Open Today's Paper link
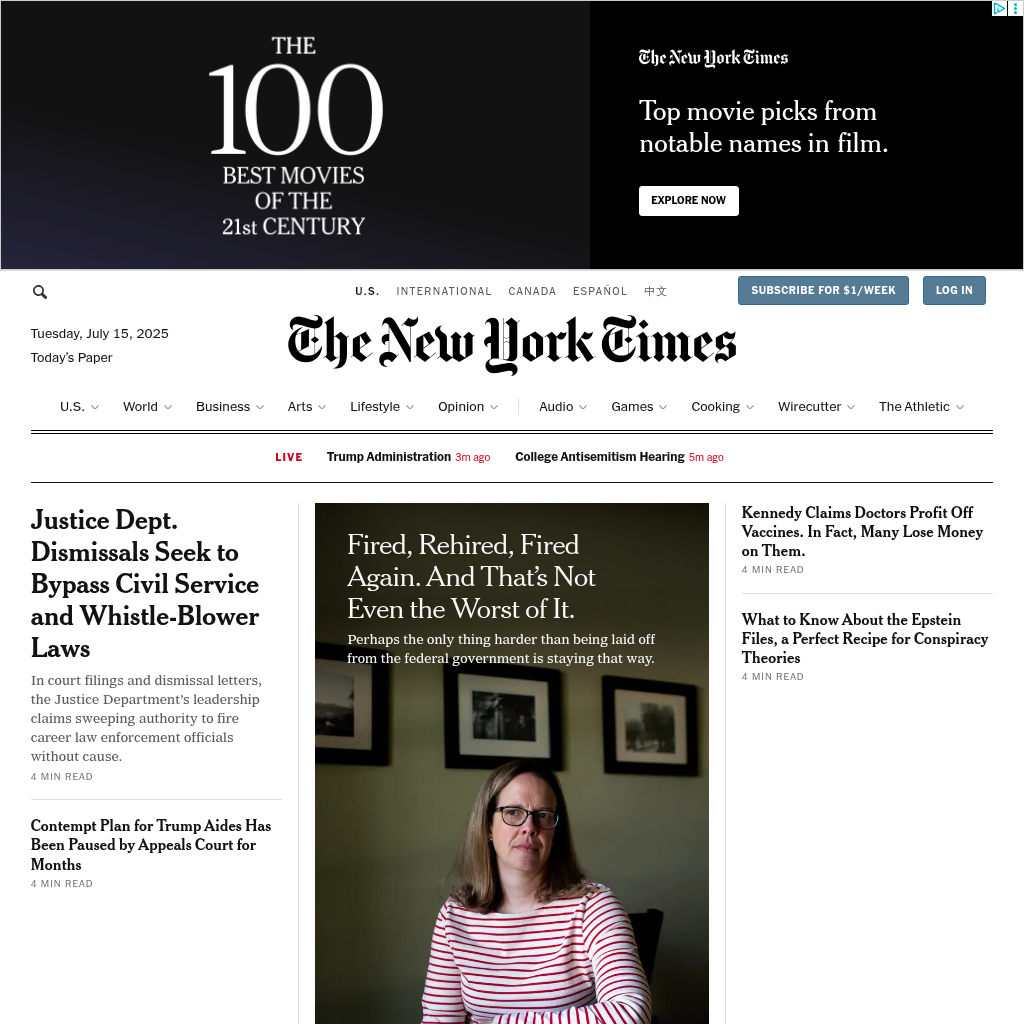Image resolution: width=1024 pixels, height=1024 pixels. (x=71, y=358)
